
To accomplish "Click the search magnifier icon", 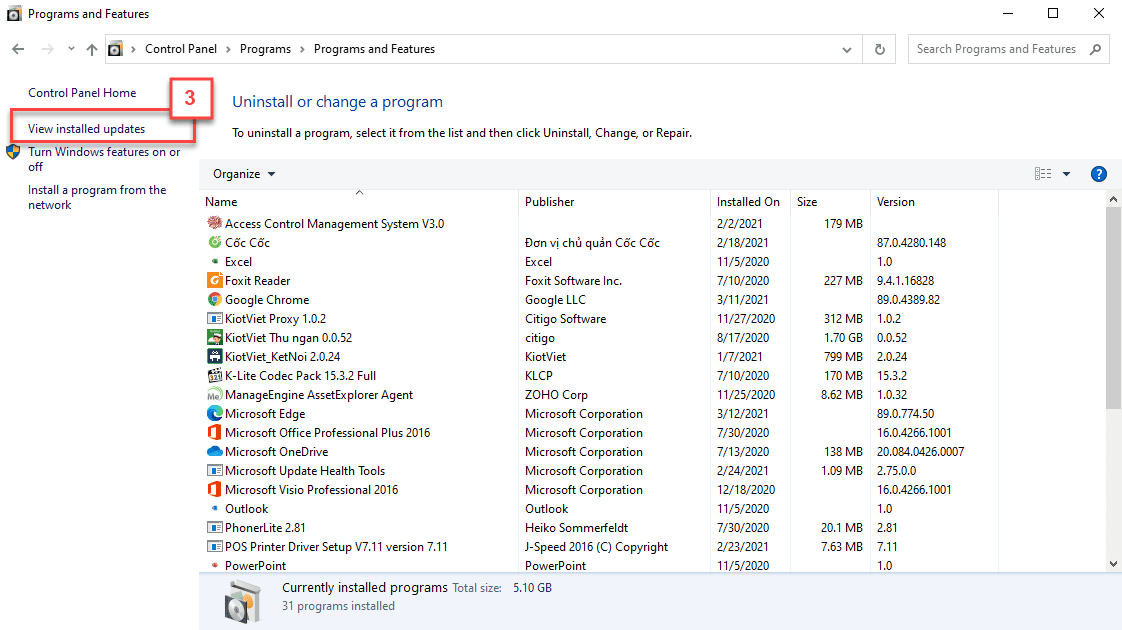I will (1095, 49).
